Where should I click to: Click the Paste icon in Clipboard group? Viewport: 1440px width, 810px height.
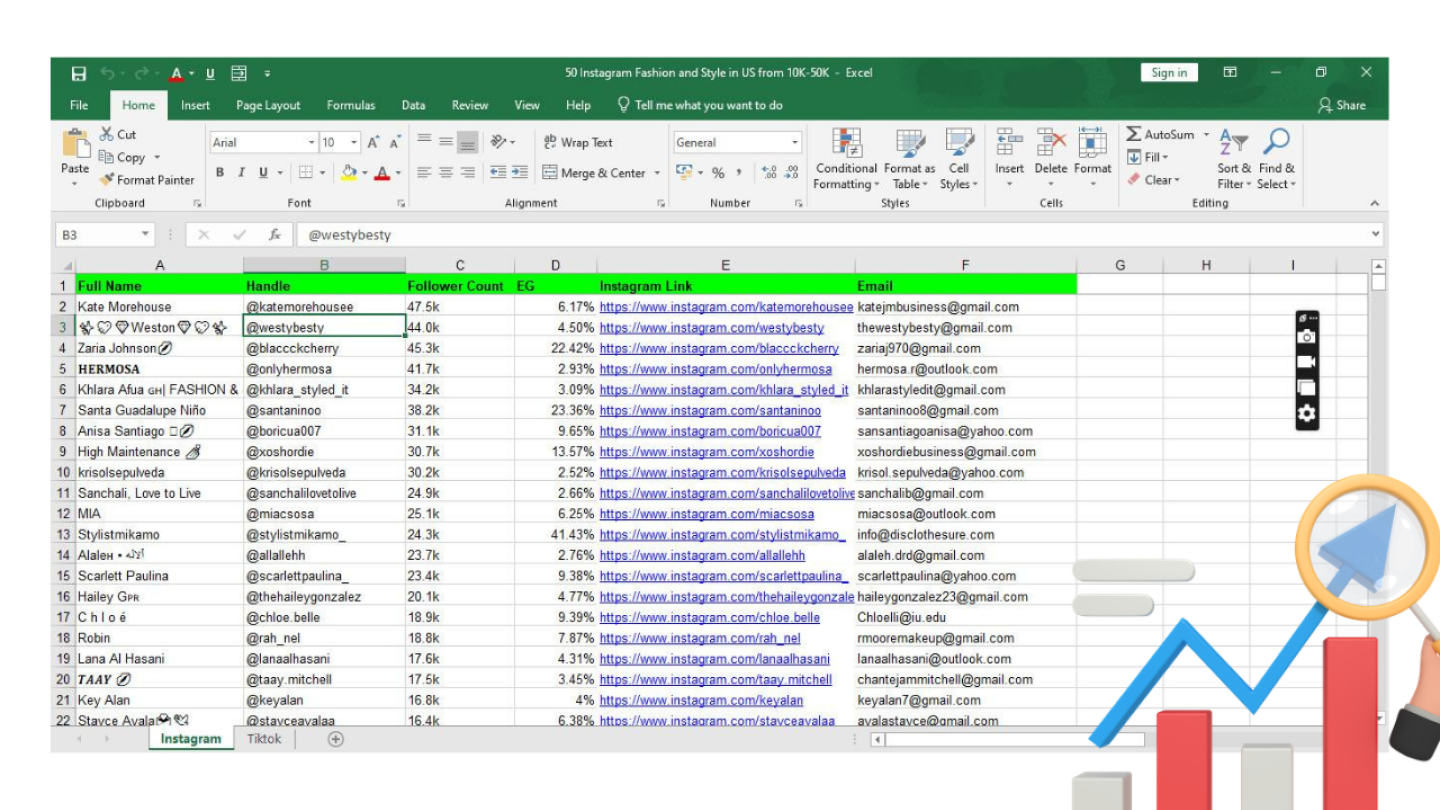(x=75, y=144)
